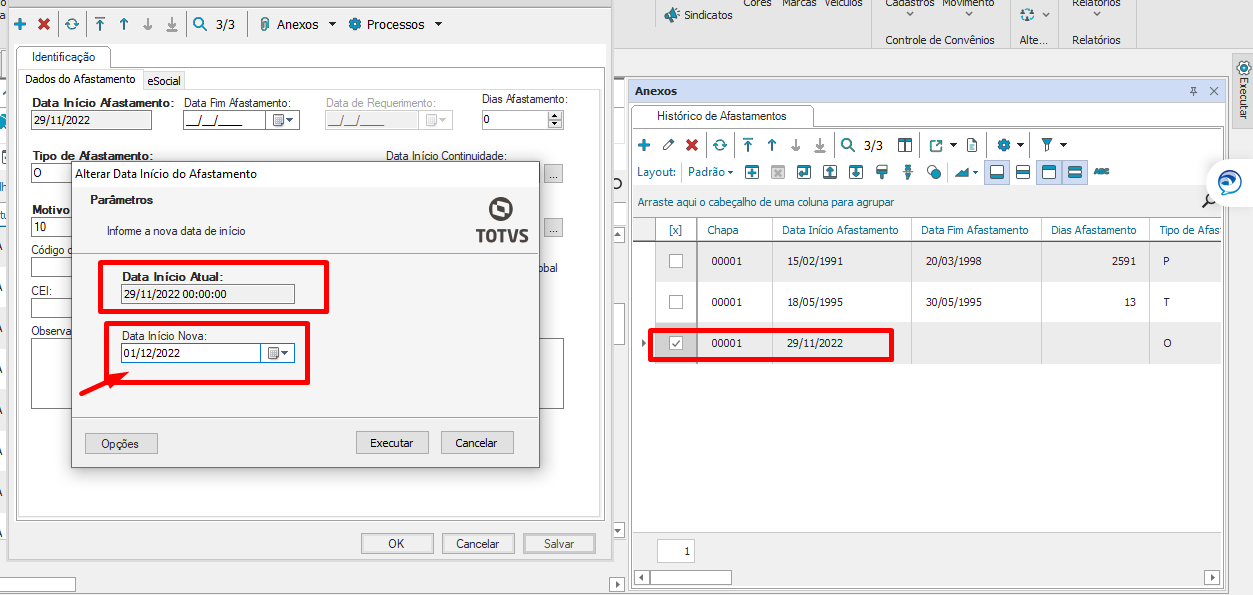Edit record with pencil icon in Anexos panel

pos(668,145)
